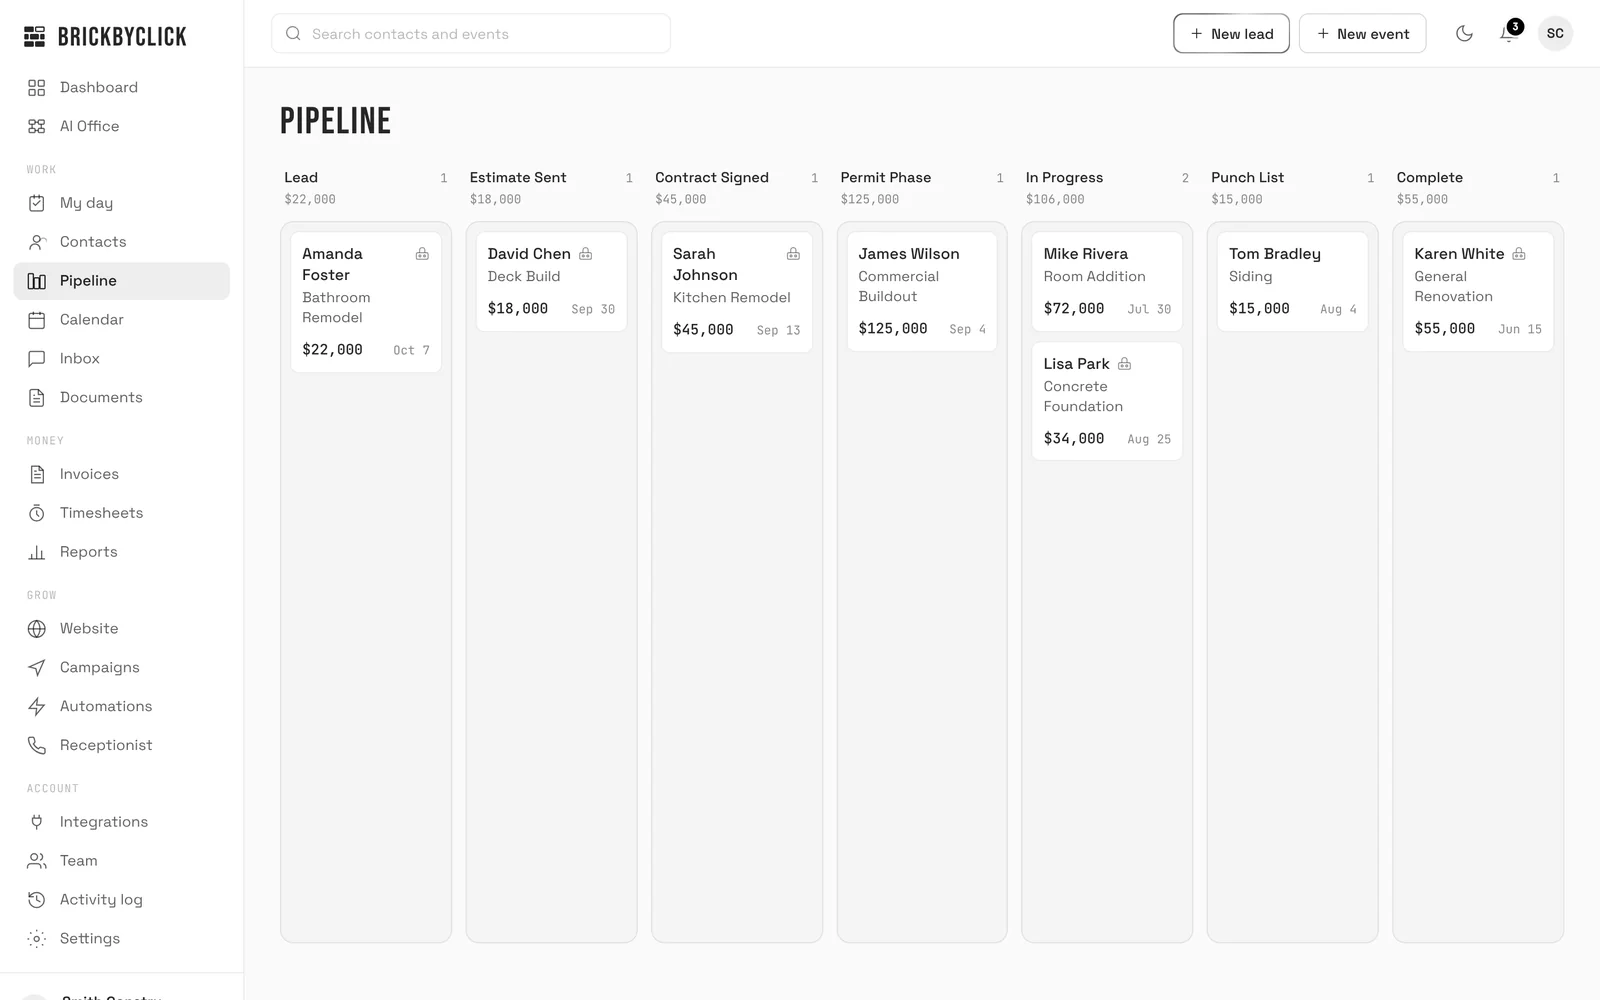Click the Invoices icon in sidebar
Image resolution: width=1600 pixels, height=1000 pixels.
click(37, 475)
